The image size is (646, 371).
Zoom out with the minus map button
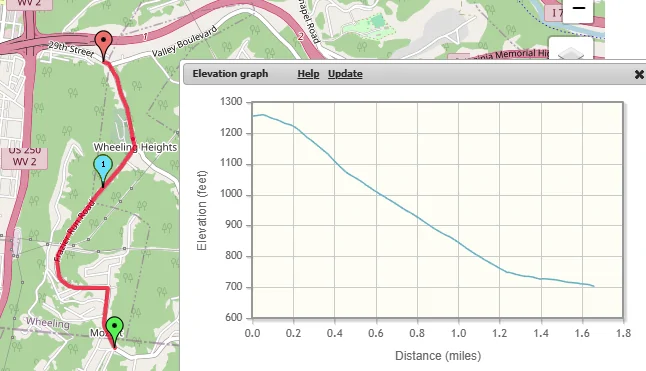pos(578,9)
